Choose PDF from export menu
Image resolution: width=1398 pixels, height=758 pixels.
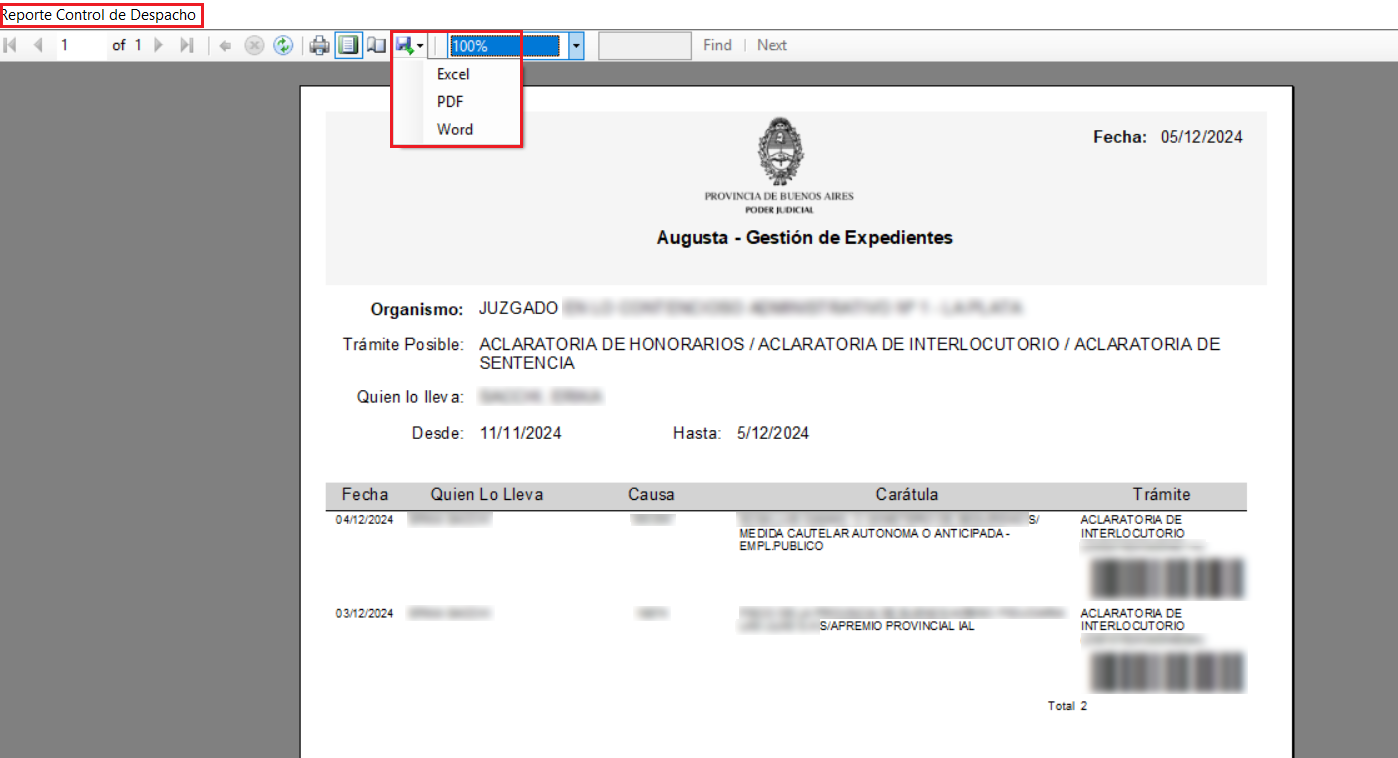point(450,102)
